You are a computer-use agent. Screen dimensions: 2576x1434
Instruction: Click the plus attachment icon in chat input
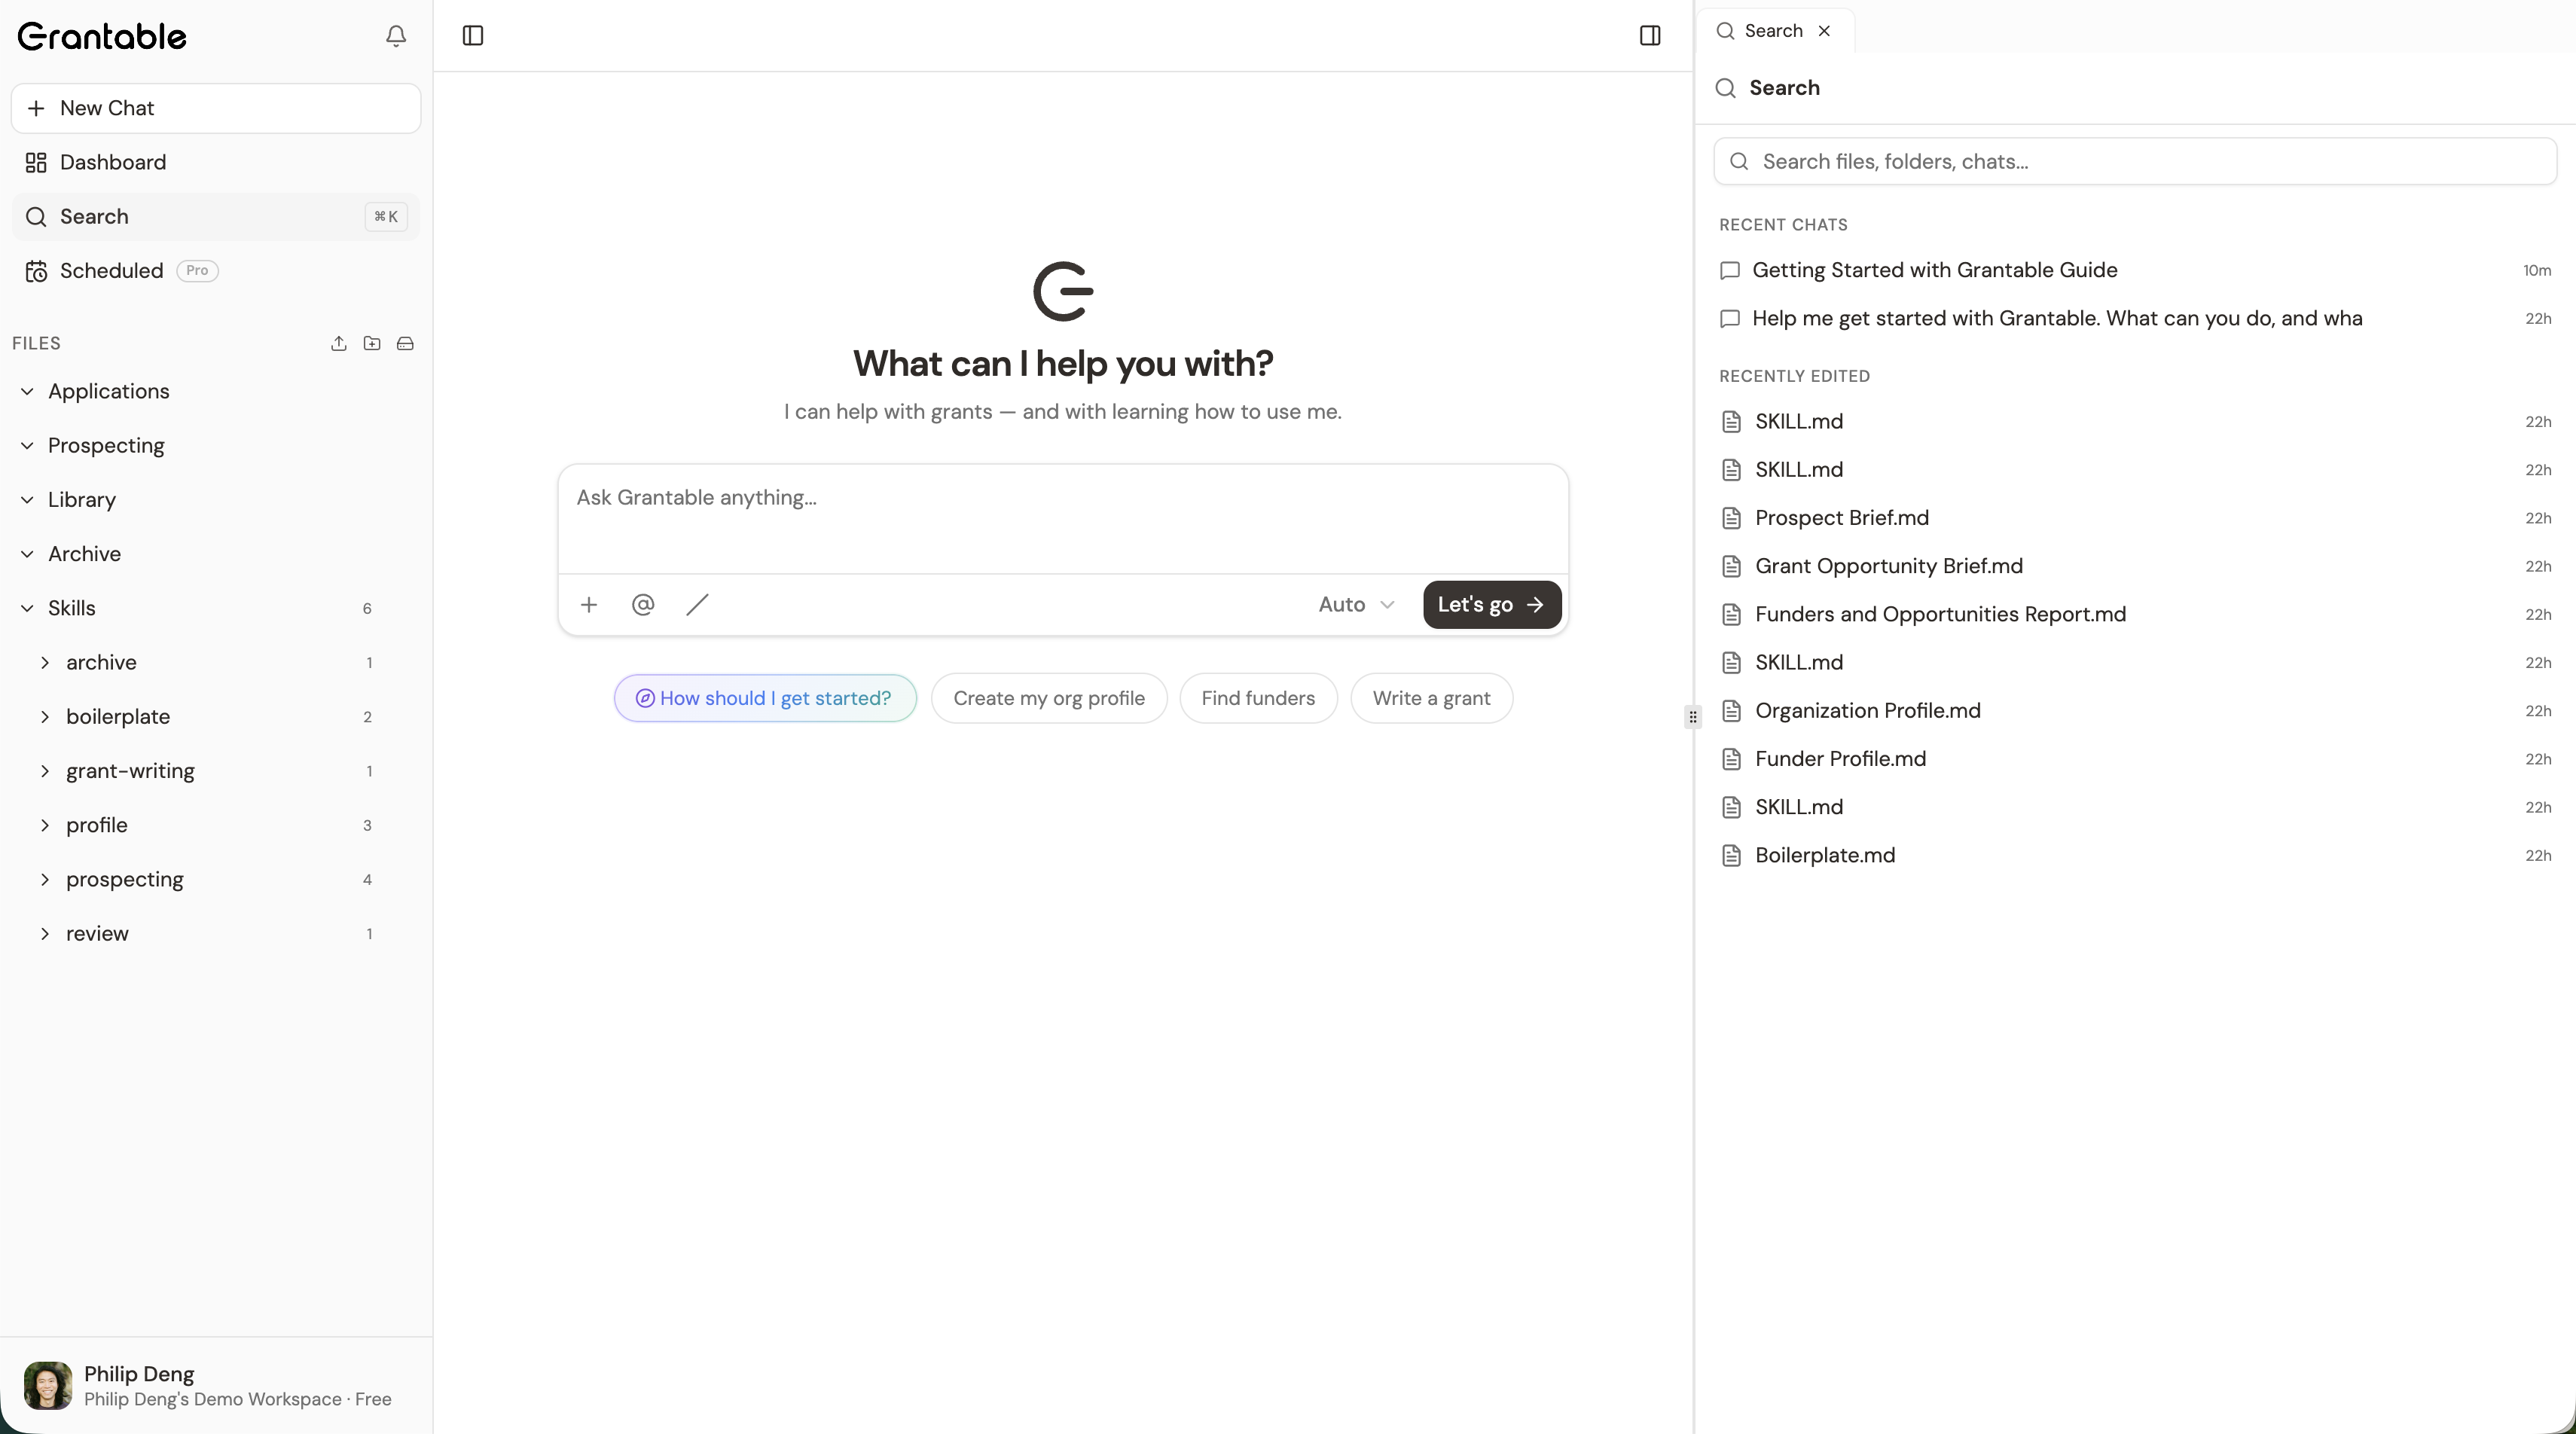click(589, 604)
